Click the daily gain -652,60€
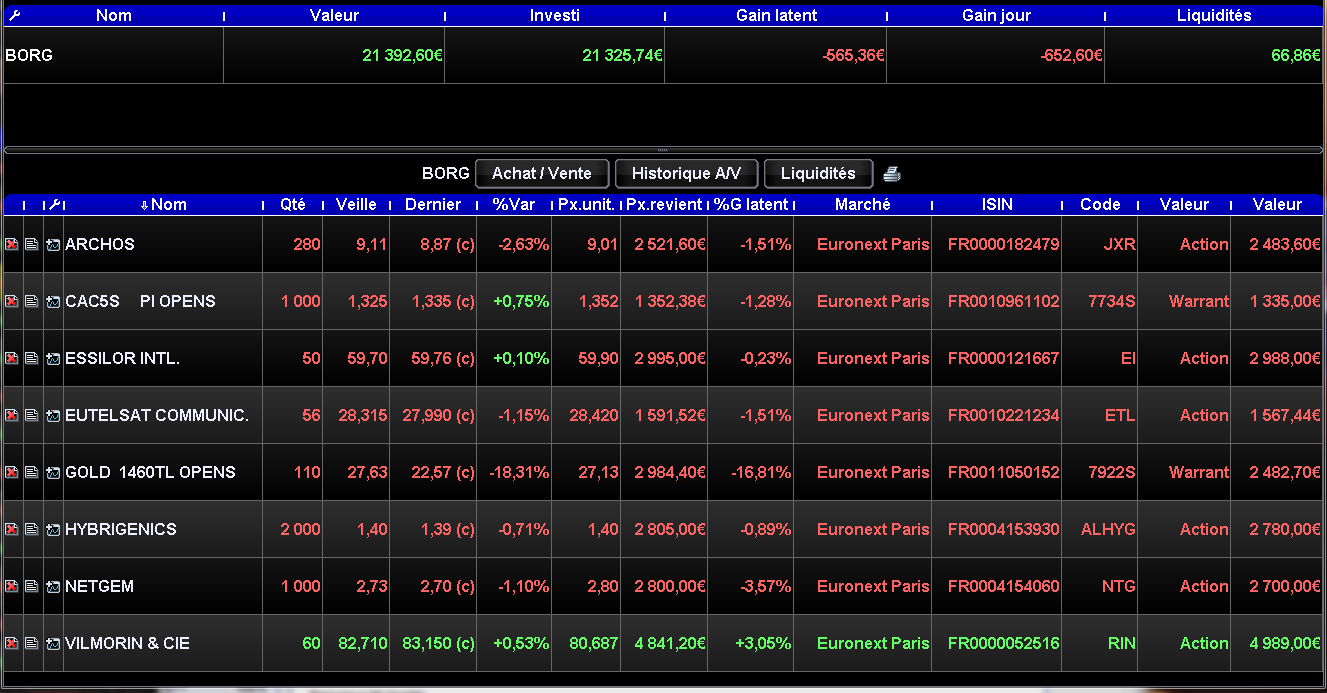This screenshot has width=1327, height=693. point(1072,55)
